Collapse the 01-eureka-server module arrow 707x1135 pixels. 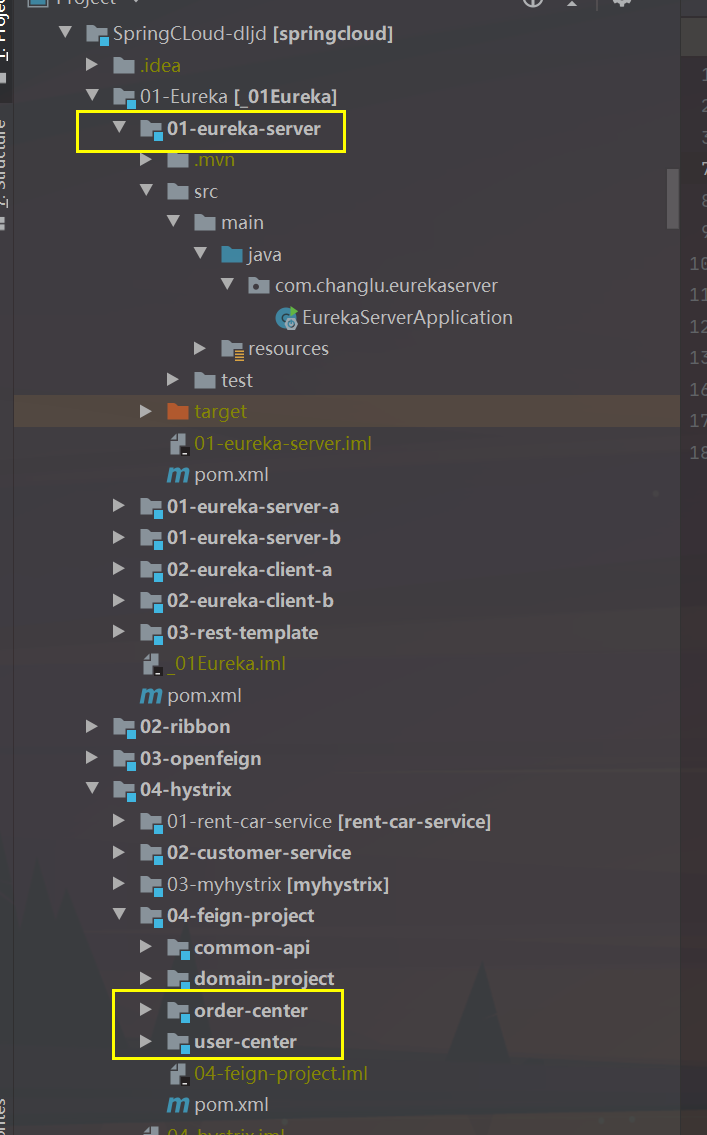(x=119, y=127)
